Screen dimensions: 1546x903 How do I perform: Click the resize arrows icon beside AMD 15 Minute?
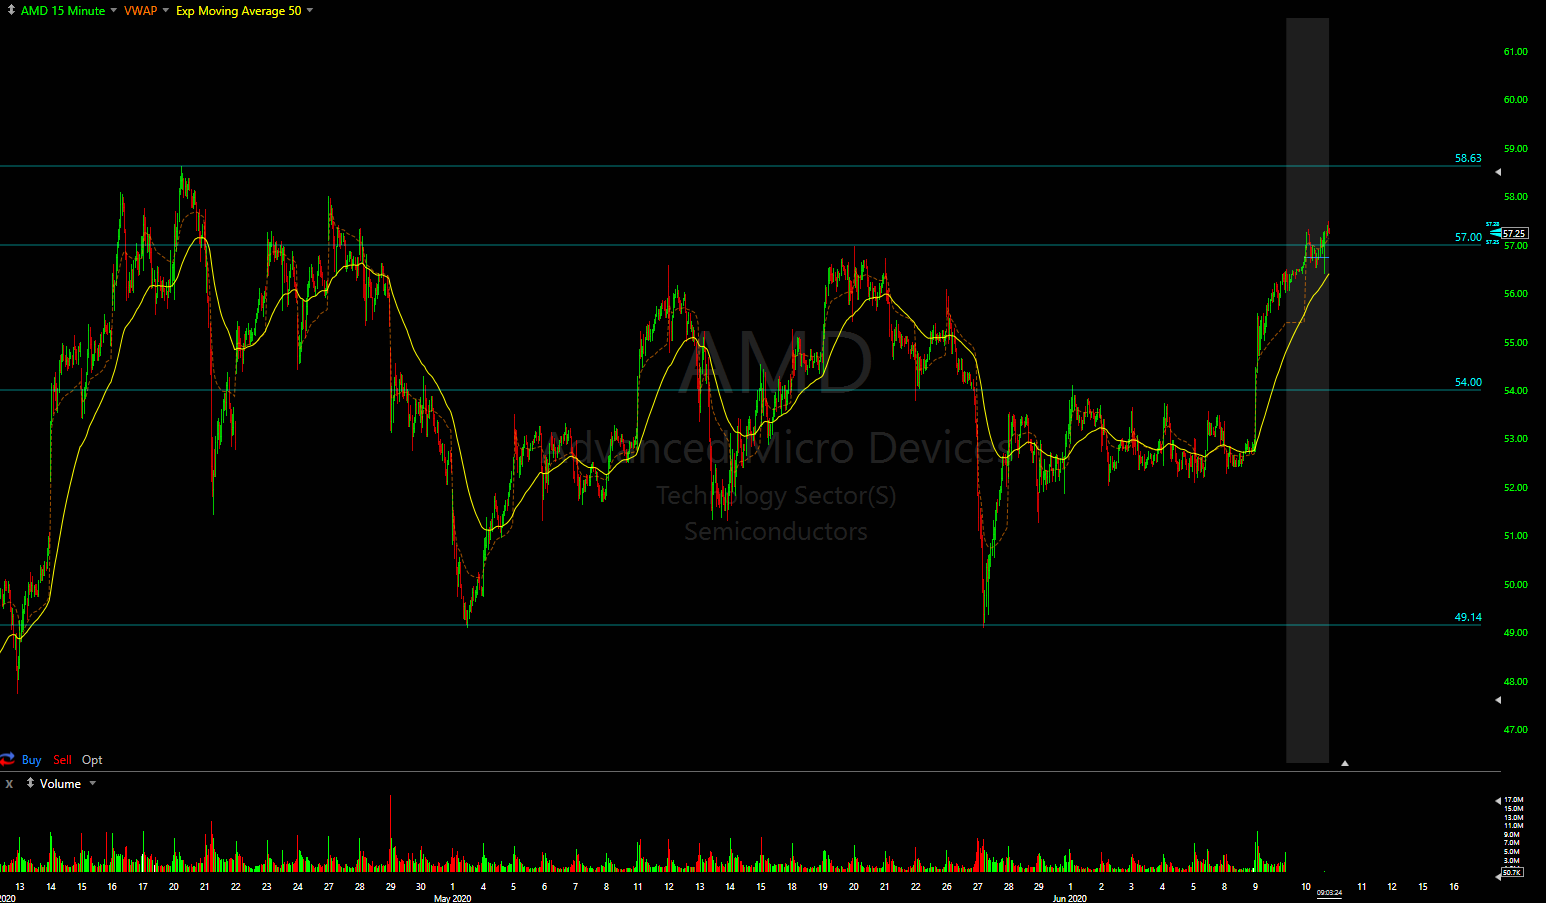pos(11,11)
